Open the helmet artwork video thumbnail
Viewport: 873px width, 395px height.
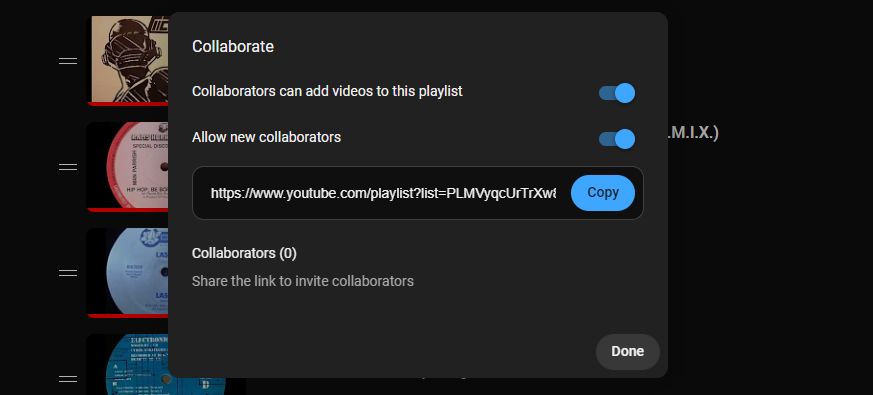click(x=128, y=60)
